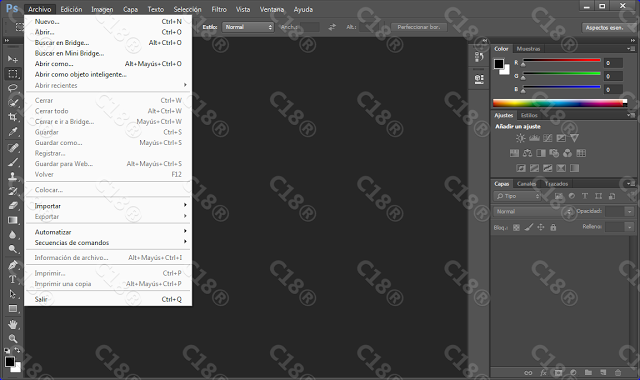Switch foreground and background colors

tap(17, 350)
